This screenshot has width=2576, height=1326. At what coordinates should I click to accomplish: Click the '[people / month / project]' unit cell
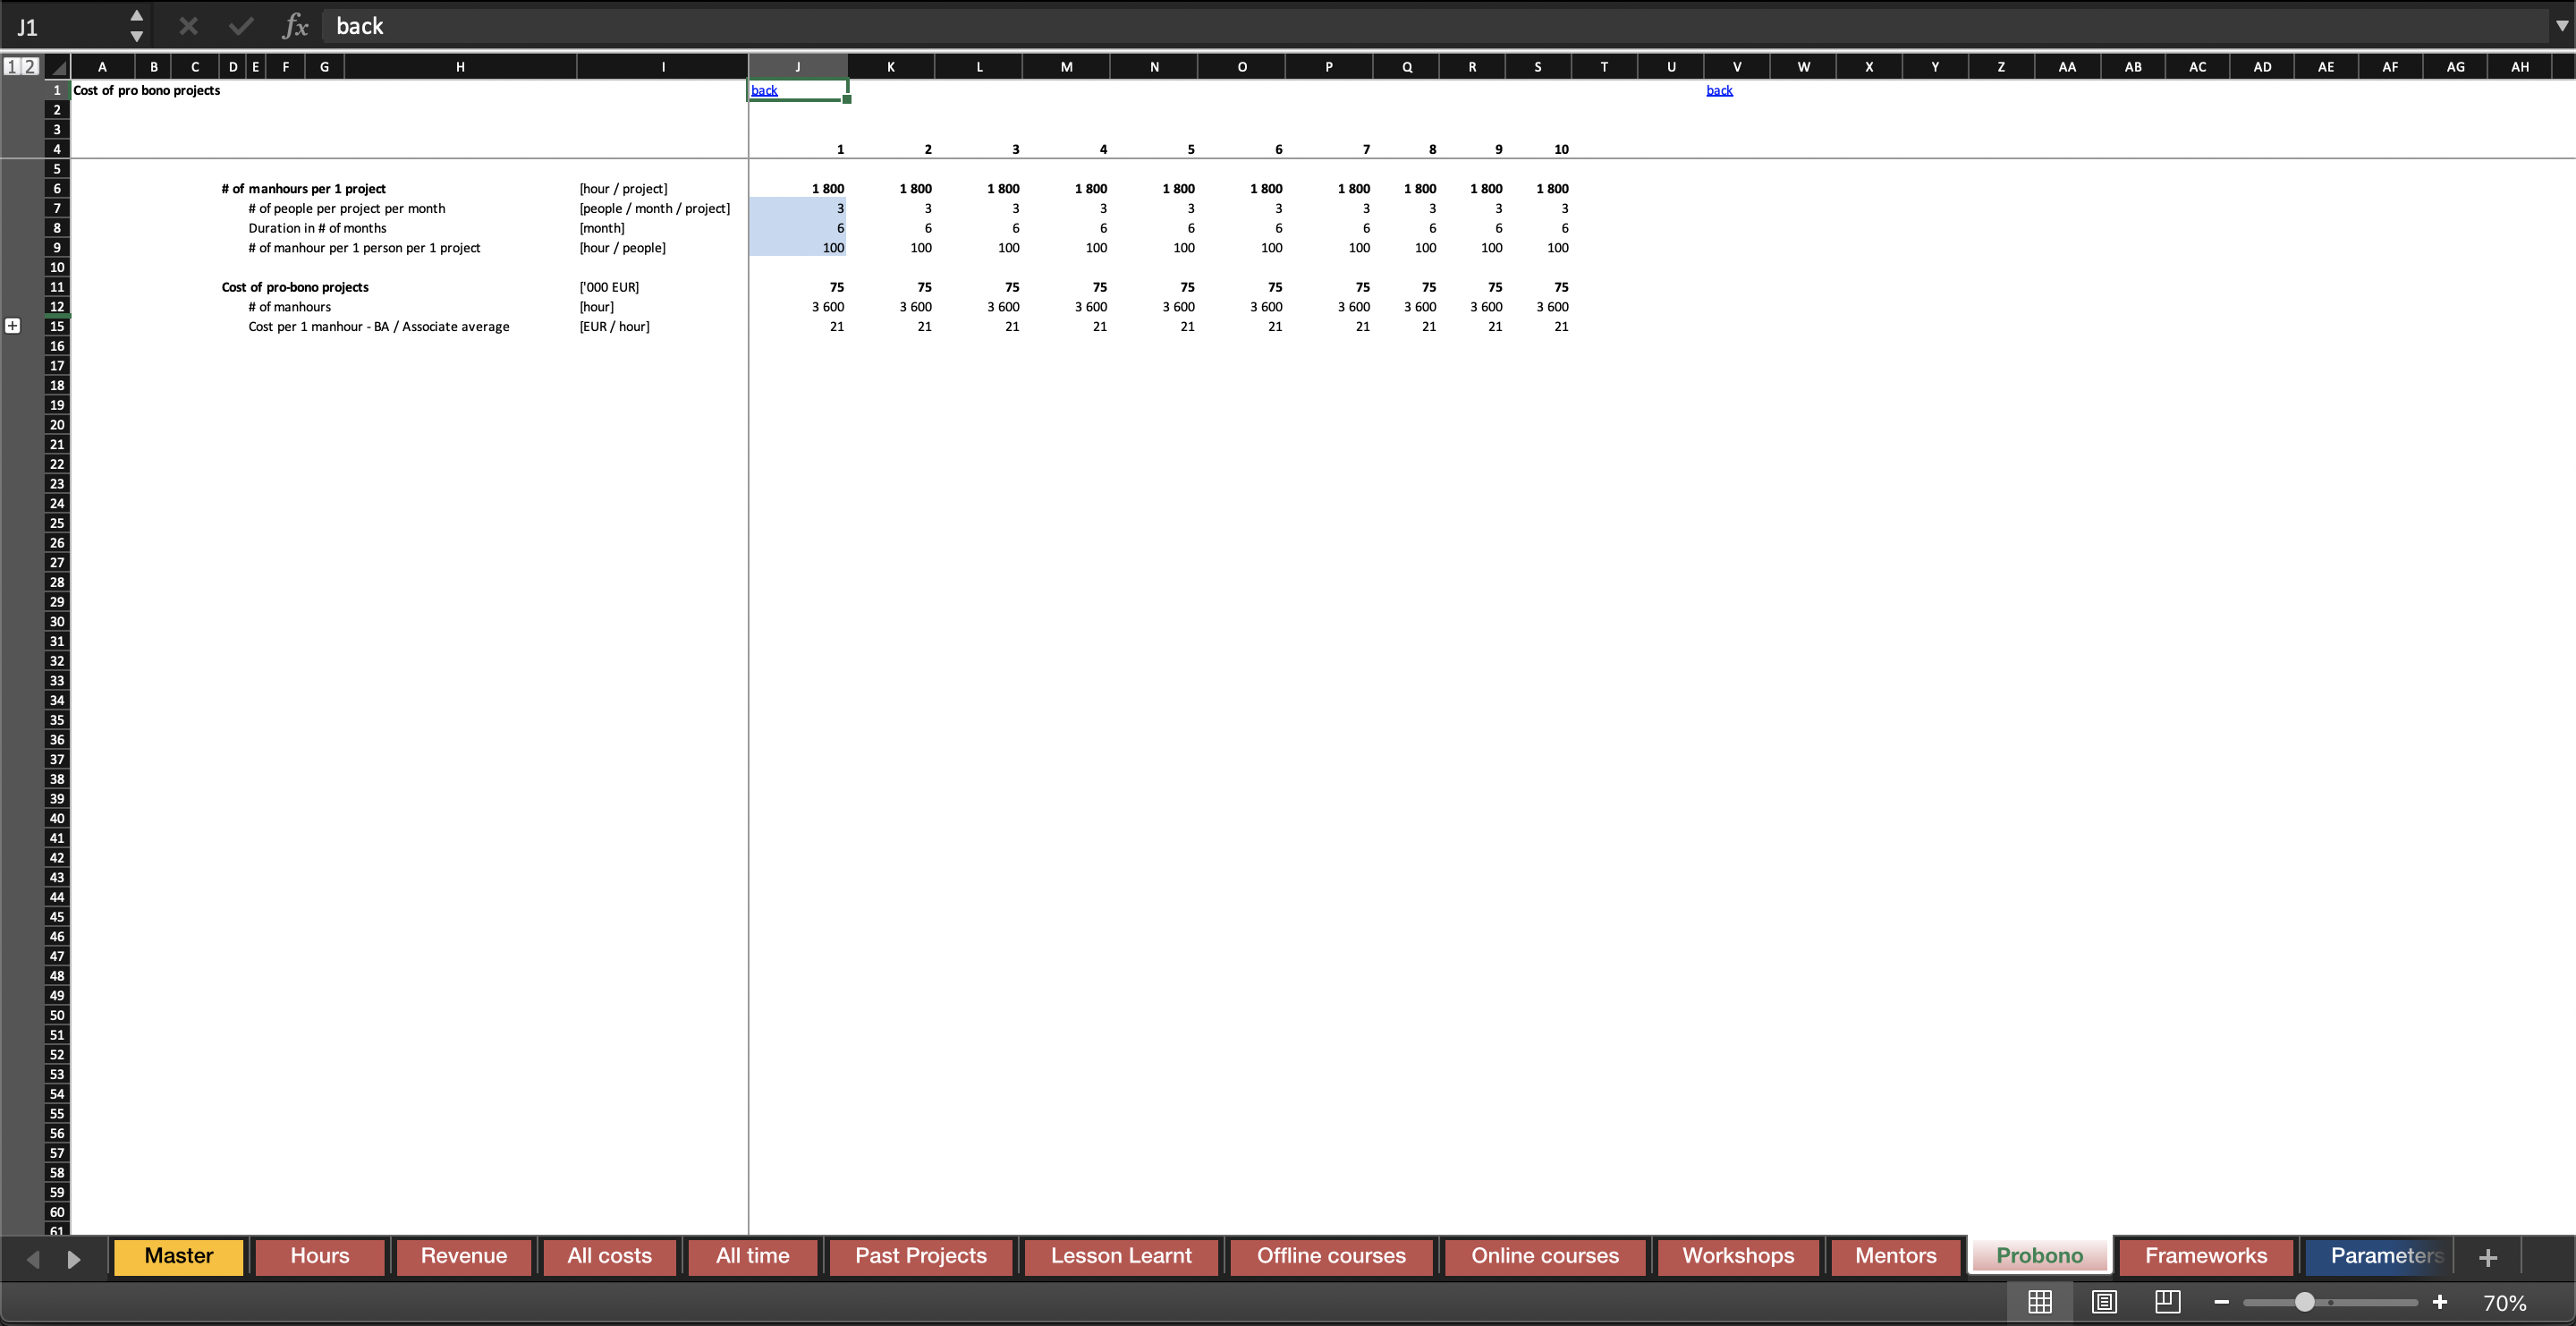(x=654, y=208)
